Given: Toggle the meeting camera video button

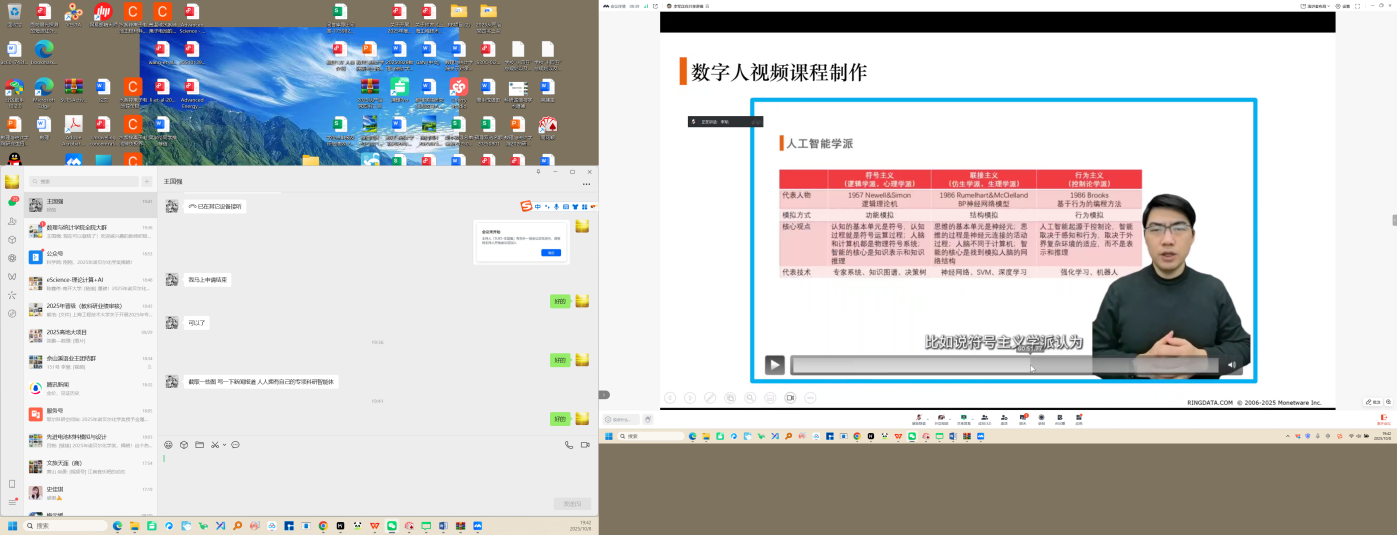Looking at the screenshot, I should pyautogui.click(x=940, y=418).
